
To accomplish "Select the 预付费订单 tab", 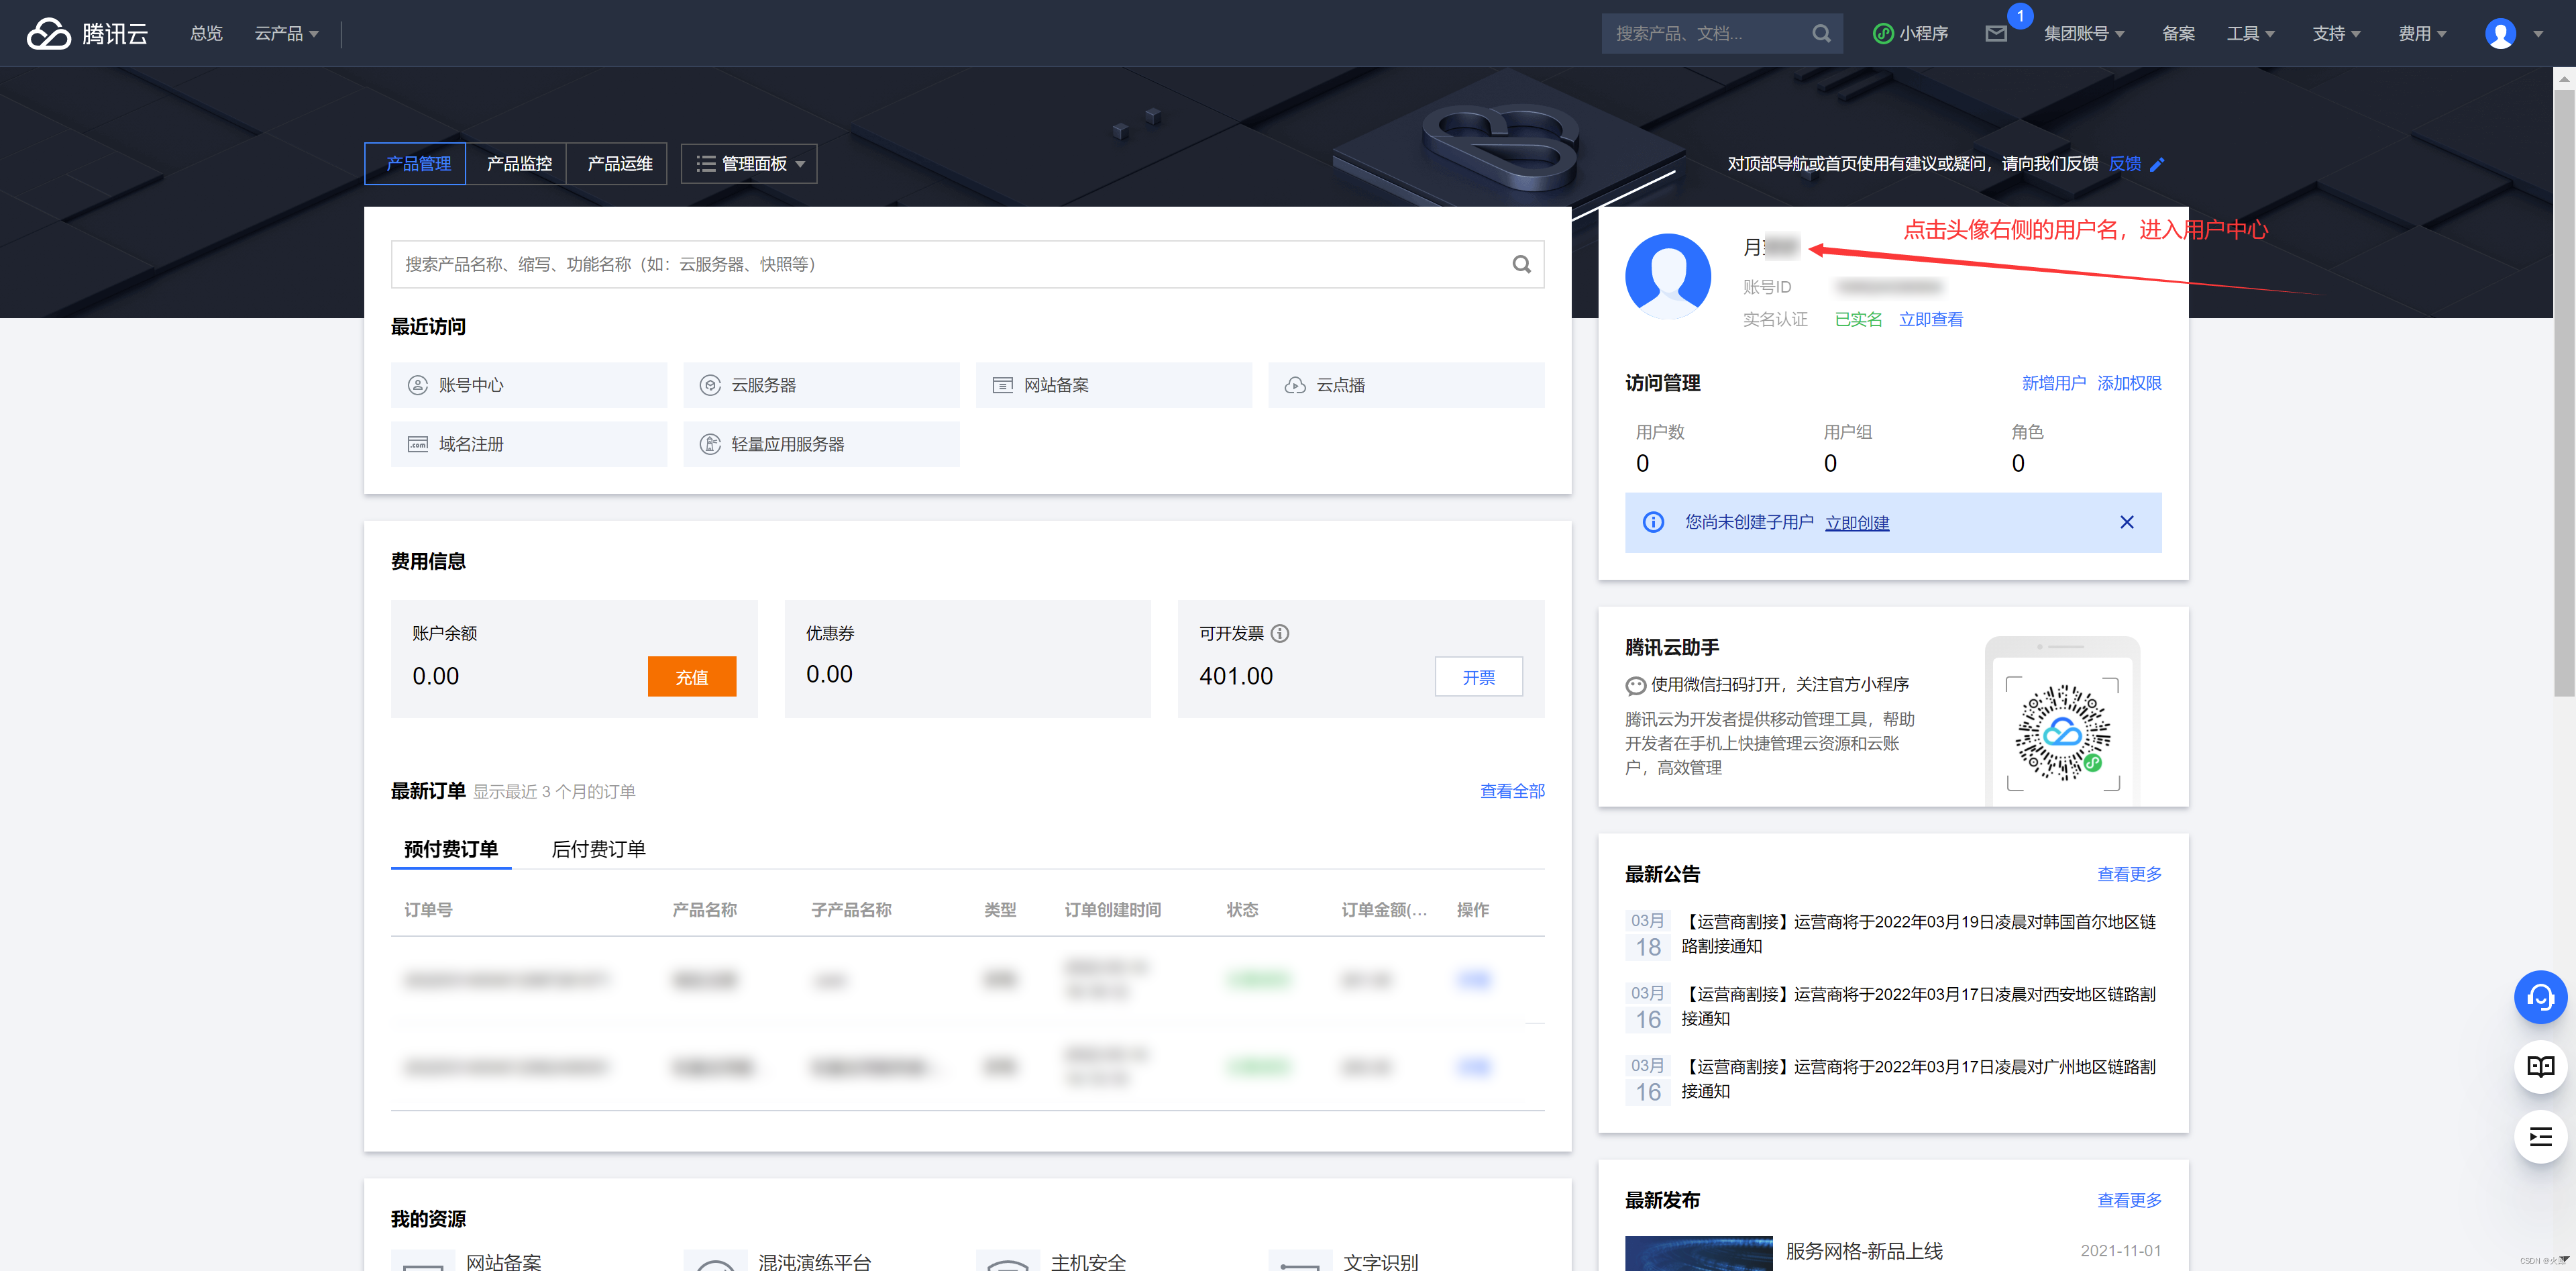I will pyautogui.click(x=451, y=849).
